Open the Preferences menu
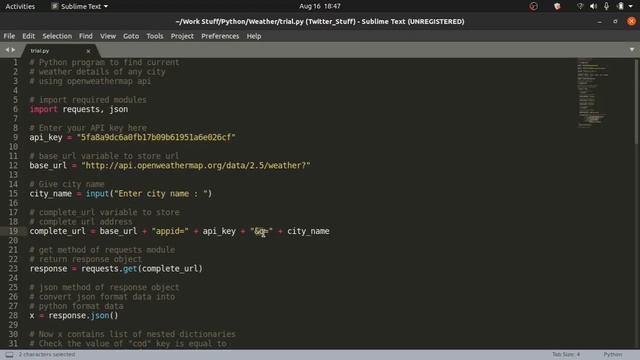The height and width of the screenshot is (360, 640). 220,36
